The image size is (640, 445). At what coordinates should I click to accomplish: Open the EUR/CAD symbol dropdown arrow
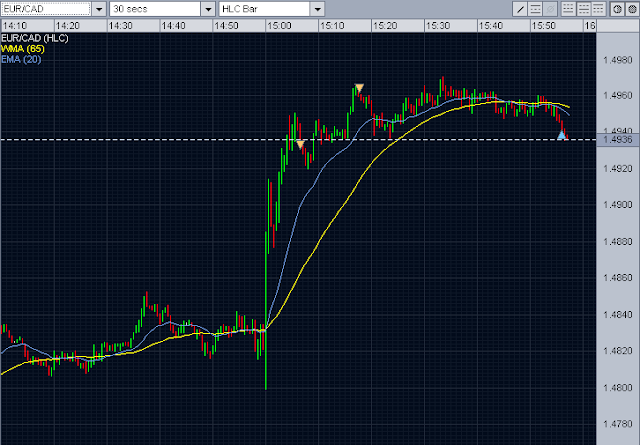(99, 9)
